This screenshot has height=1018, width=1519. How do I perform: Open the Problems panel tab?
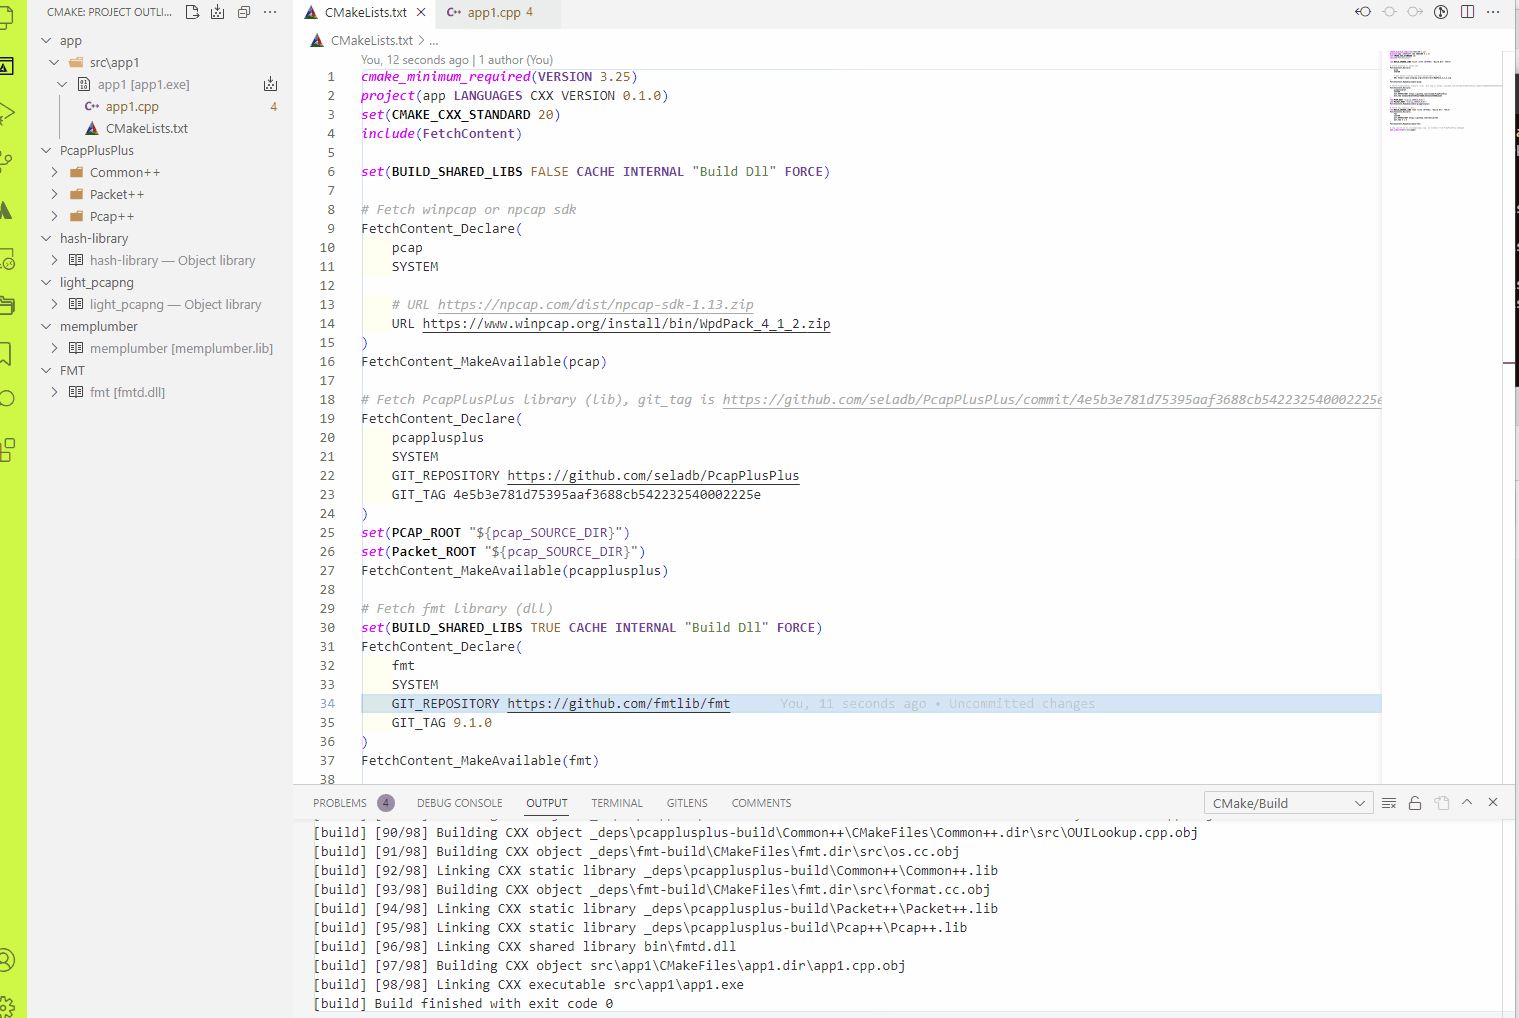tap(353, 803)
